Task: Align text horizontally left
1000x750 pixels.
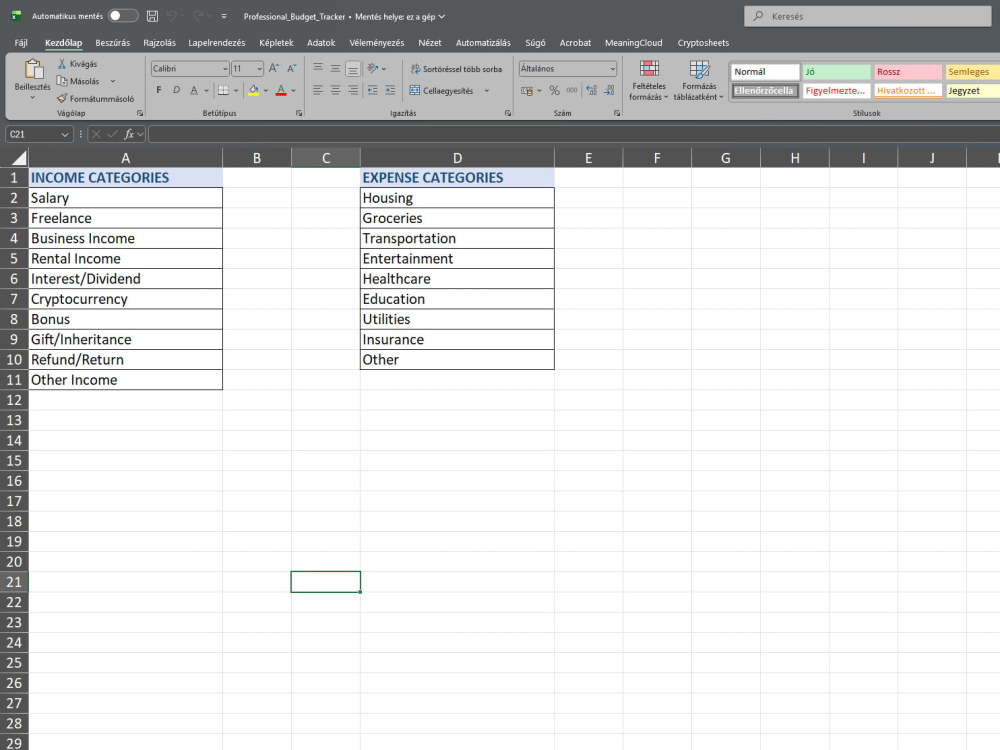Action: coord(318,91)
